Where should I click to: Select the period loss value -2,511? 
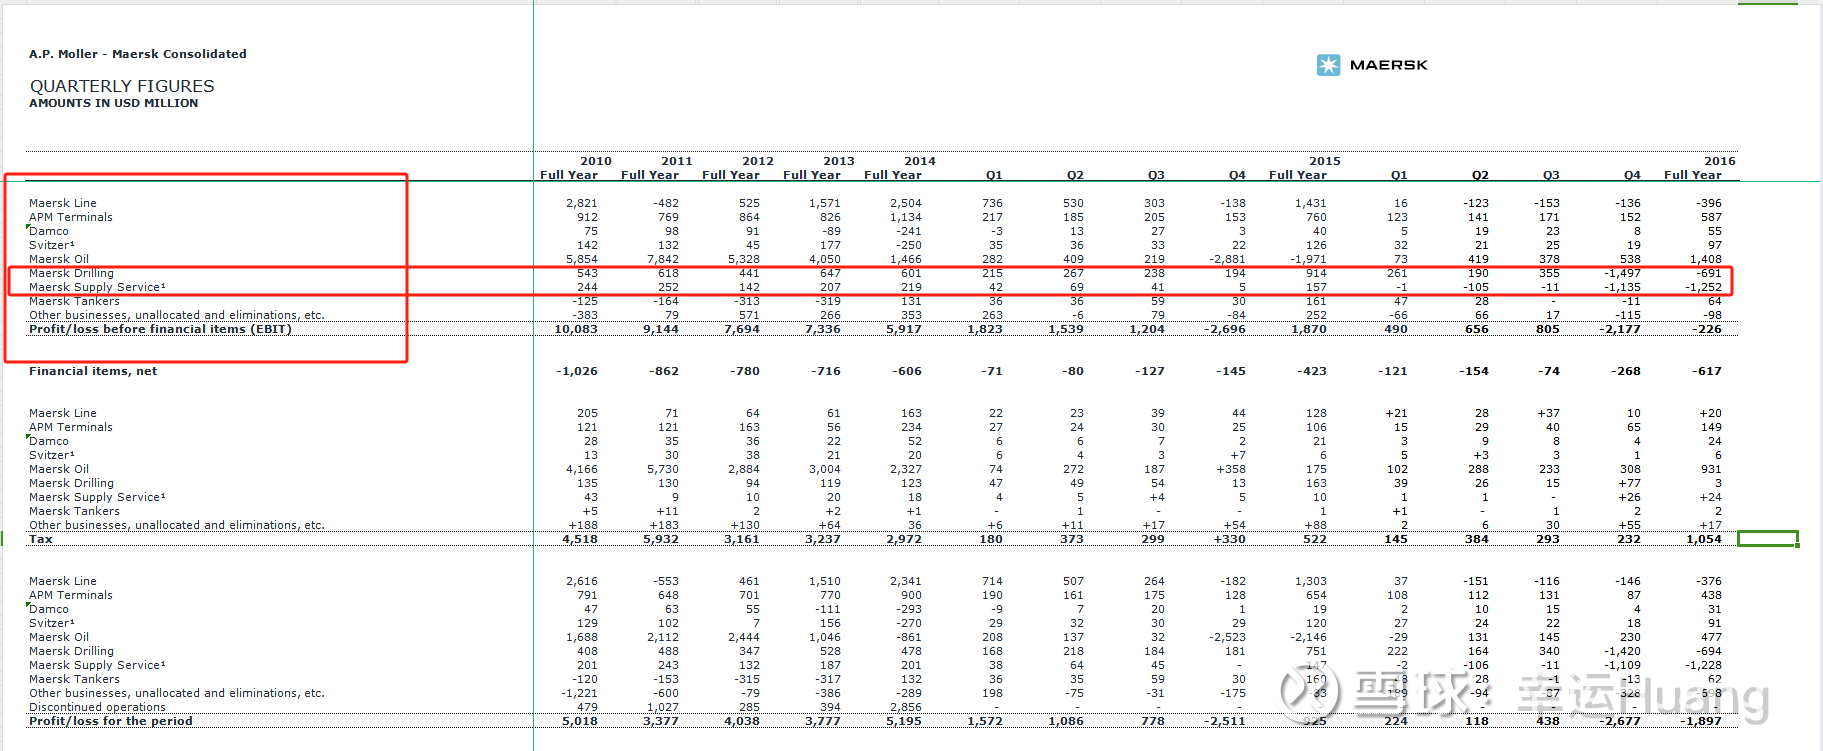(1224, 721)
